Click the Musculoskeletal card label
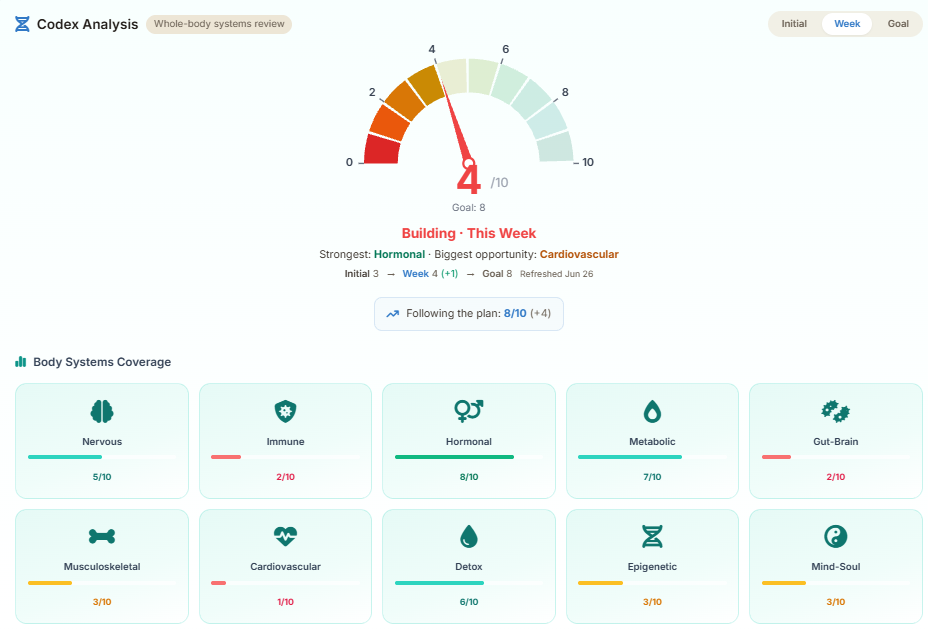The height and width of the screenshot is (630, 928). pyautogui.click(x=102, y=567)
